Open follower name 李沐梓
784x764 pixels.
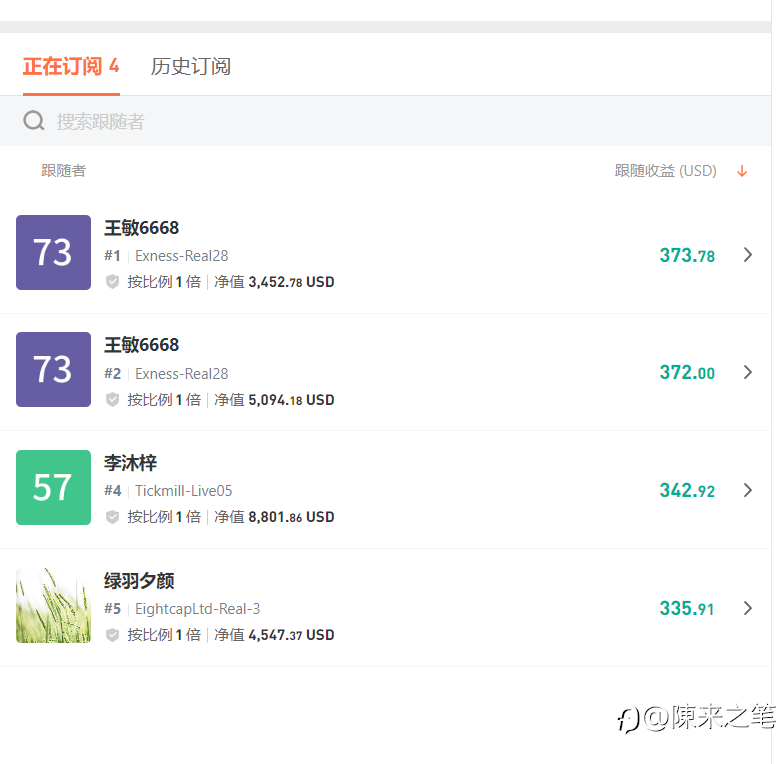pyautogui.click(x=130, y=463)
